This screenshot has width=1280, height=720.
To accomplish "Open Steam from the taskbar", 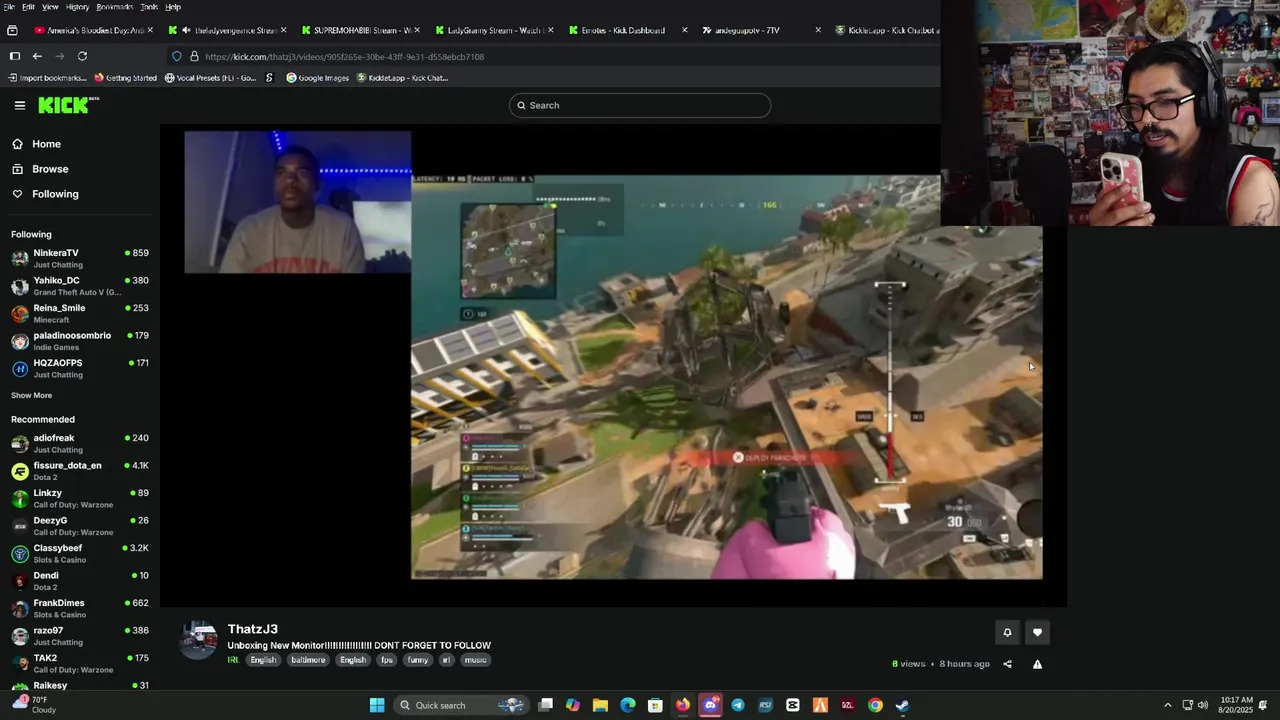I will [x=902, y=705].
